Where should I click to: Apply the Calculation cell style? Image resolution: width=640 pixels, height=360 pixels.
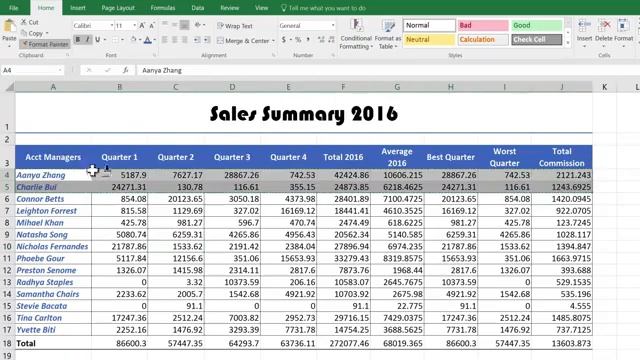483,40
